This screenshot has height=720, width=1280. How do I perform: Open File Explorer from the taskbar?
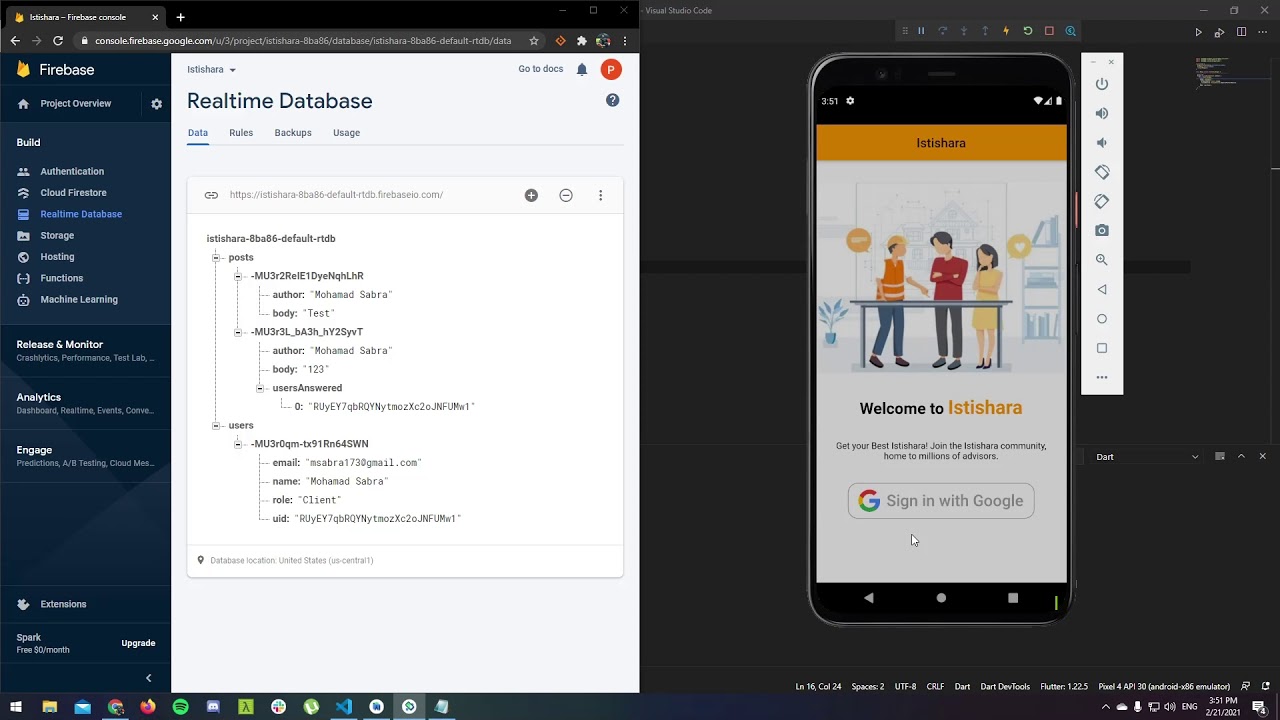click(49, 707)
